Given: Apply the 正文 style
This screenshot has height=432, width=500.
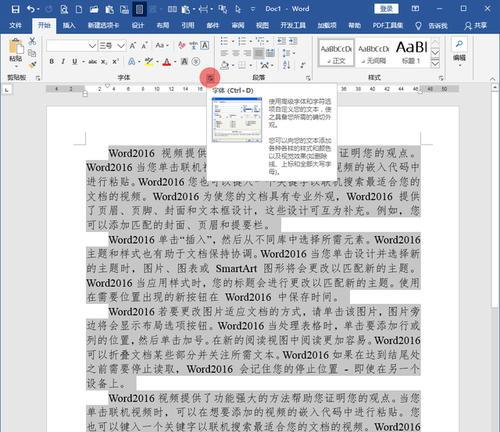Looking at the screenshot, I should pos(336,52).
